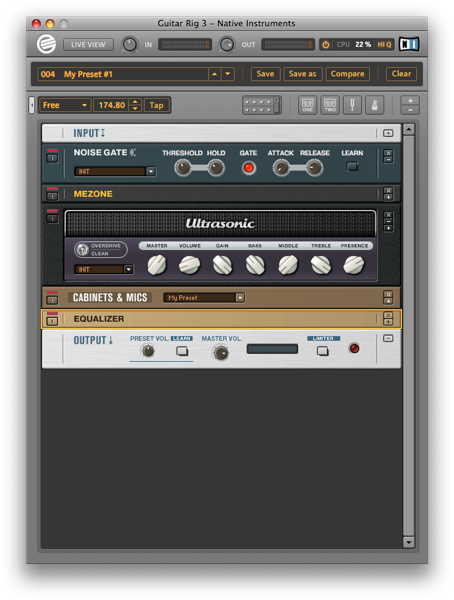
Task: Increase the tempo with the up stepper
Action: tap(136, 102)
